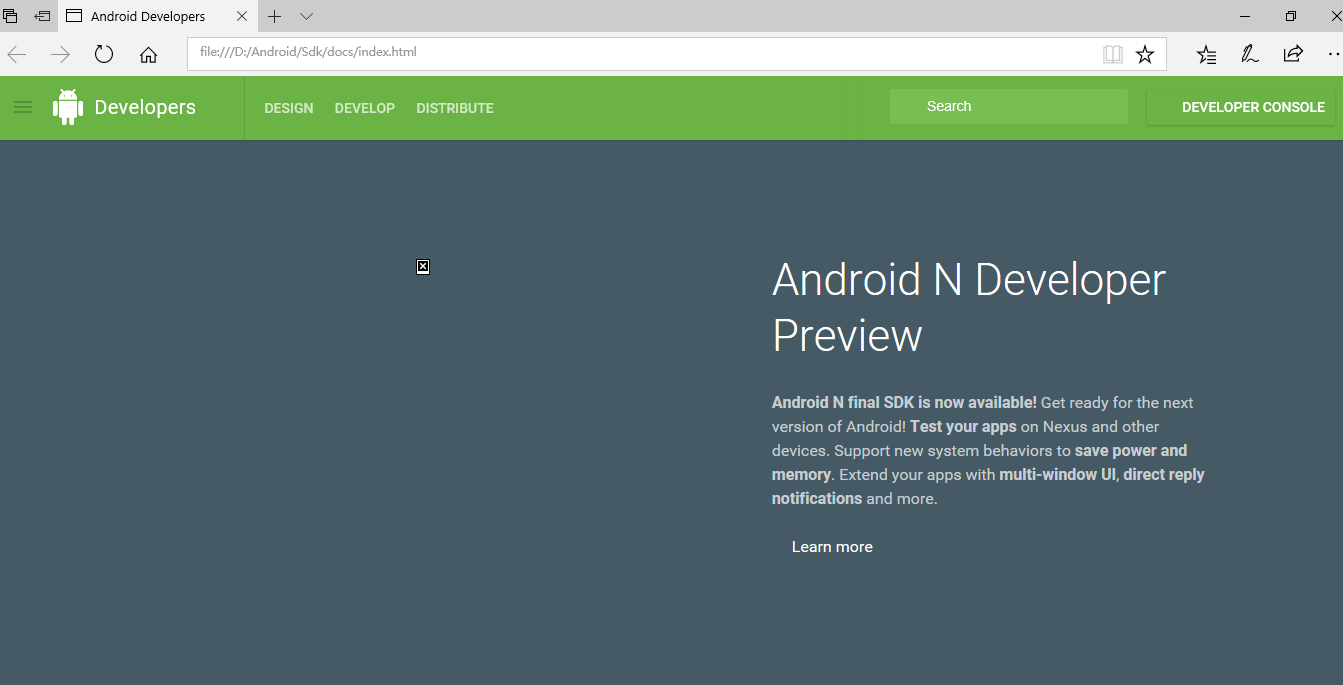
Task: Refresh the current page
Action: pyautogui.click(x=104, y=54)
